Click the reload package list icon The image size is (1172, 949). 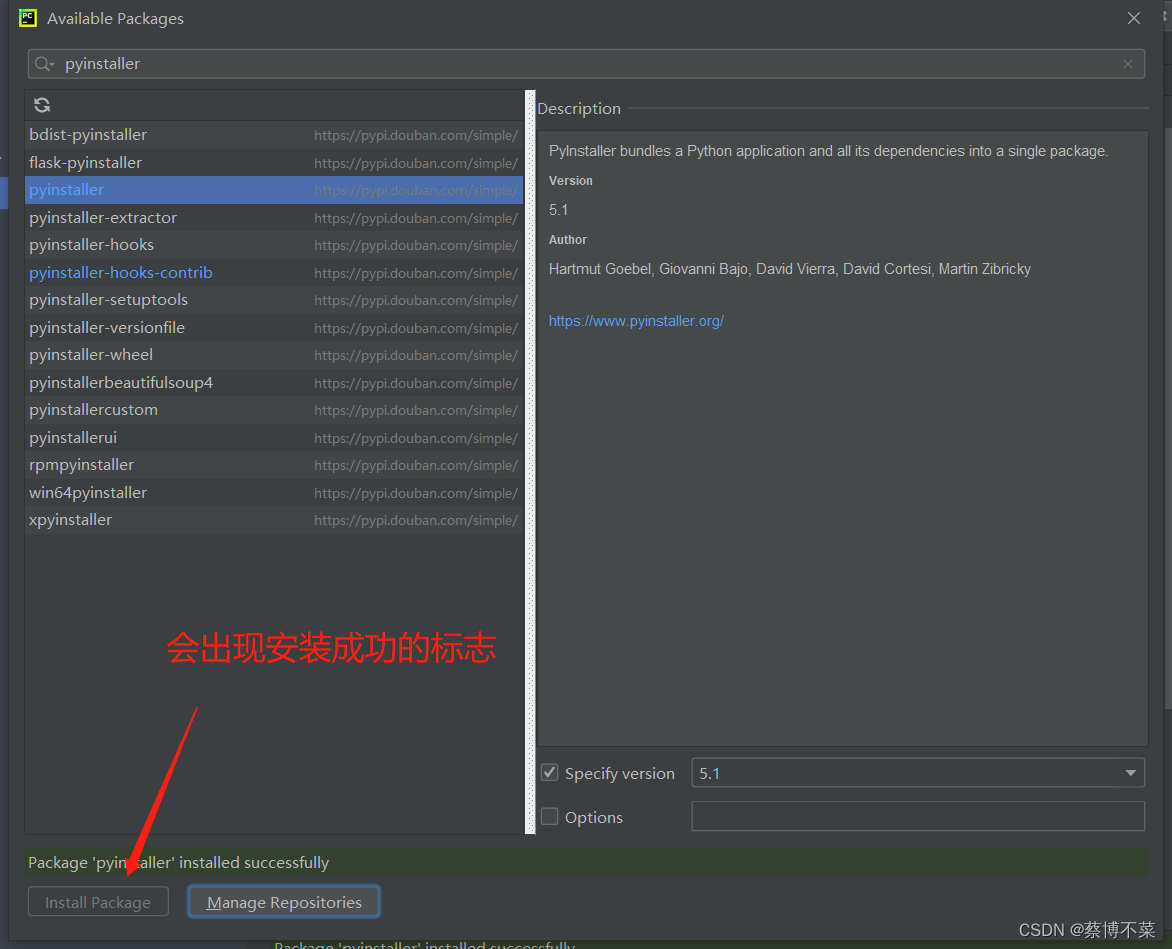point(42,105)
